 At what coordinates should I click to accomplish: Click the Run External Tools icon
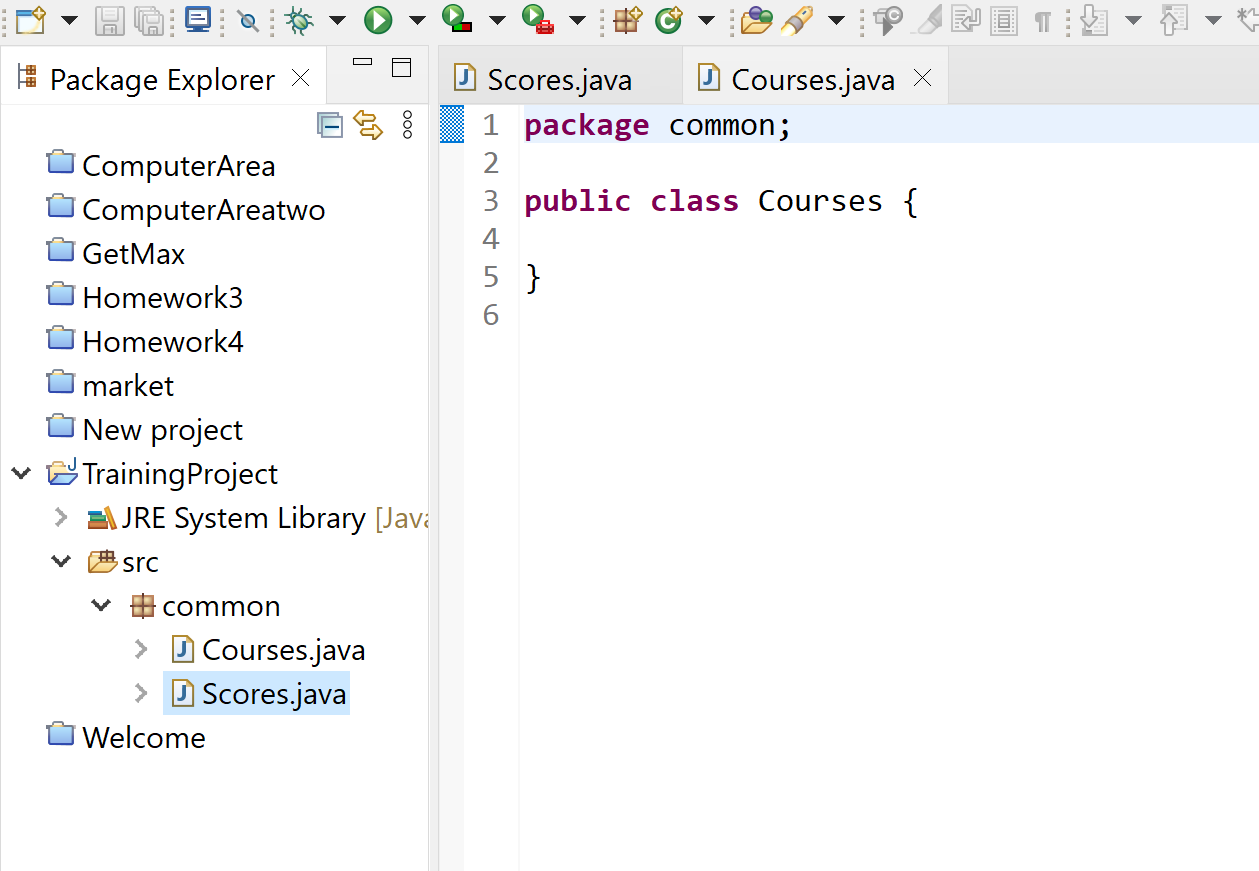pos(537,19)
